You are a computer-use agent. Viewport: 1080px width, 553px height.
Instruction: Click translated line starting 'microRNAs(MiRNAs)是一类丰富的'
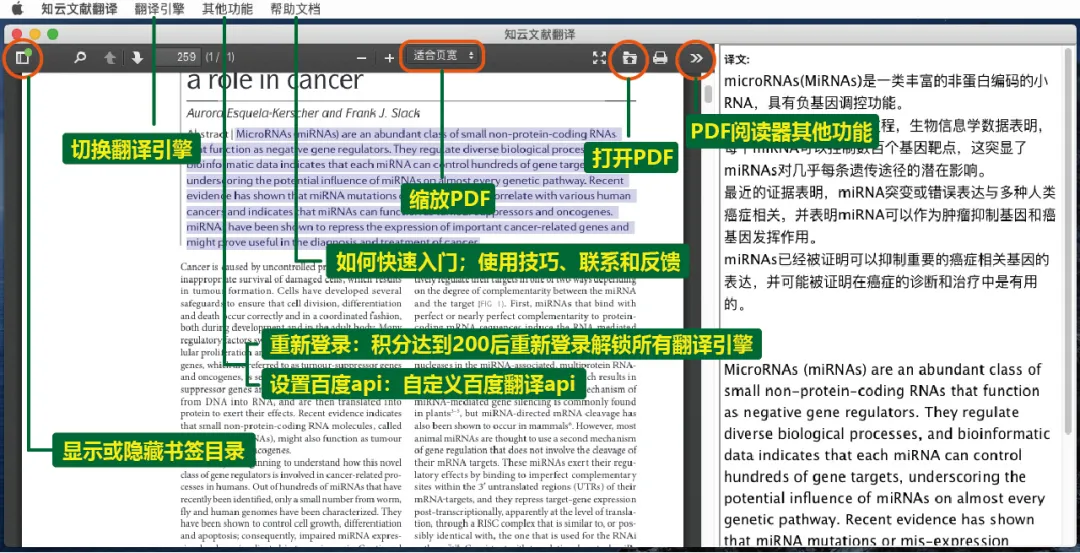(x=886, y=81)
